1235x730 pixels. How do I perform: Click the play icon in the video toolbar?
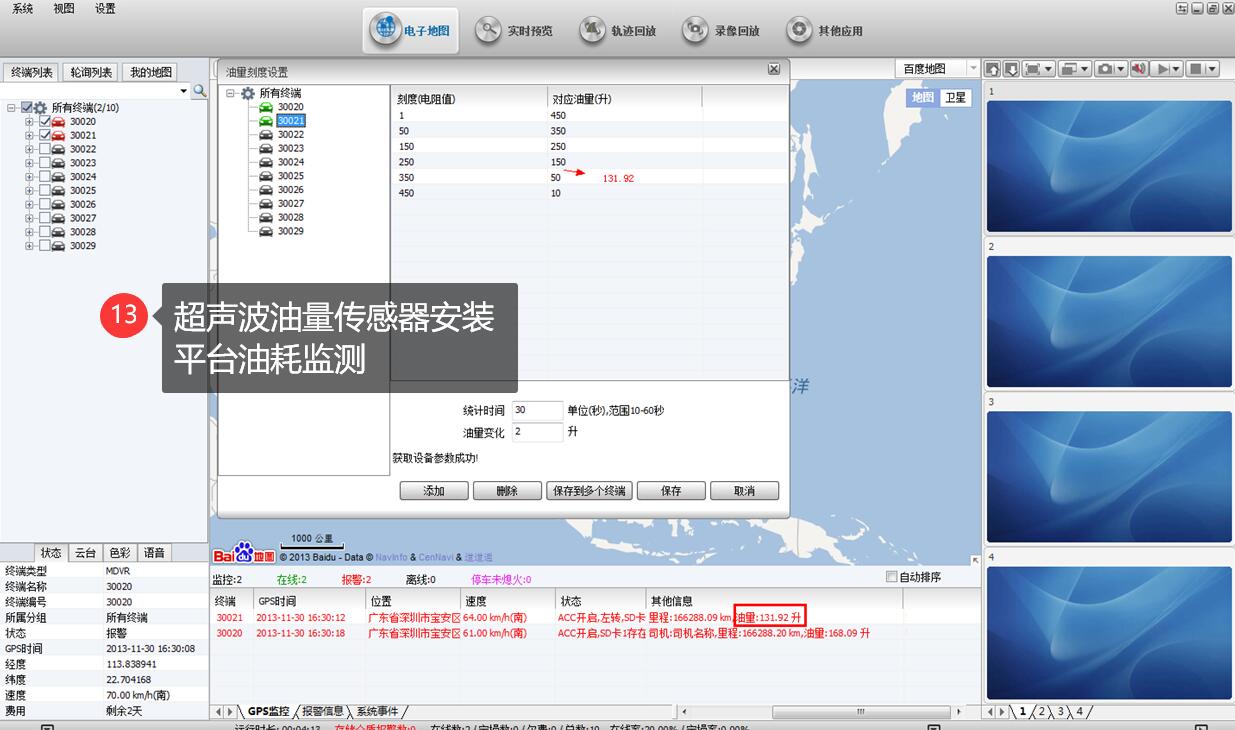[x=1162, y=69]
